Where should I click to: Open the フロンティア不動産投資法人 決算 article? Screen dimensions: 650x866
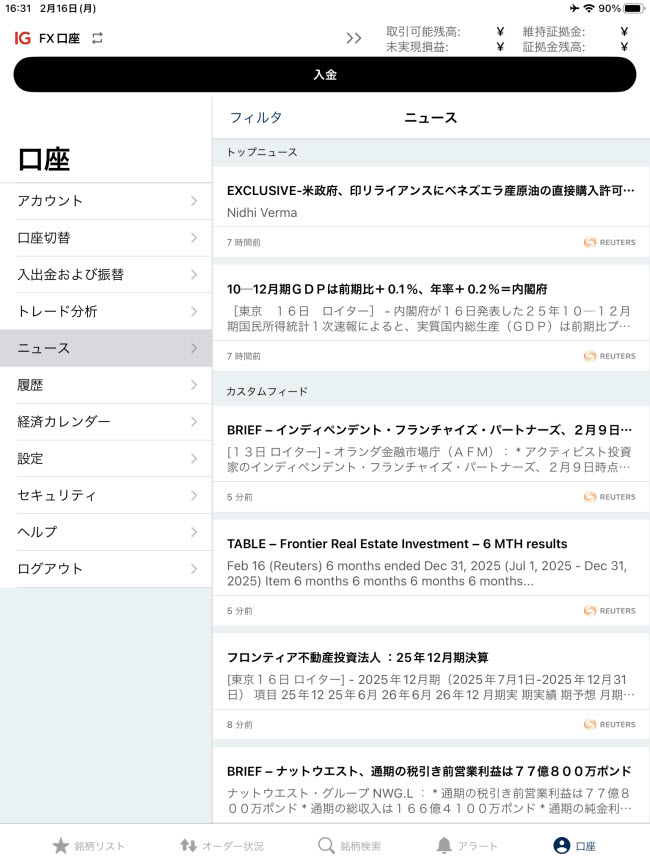431,687
